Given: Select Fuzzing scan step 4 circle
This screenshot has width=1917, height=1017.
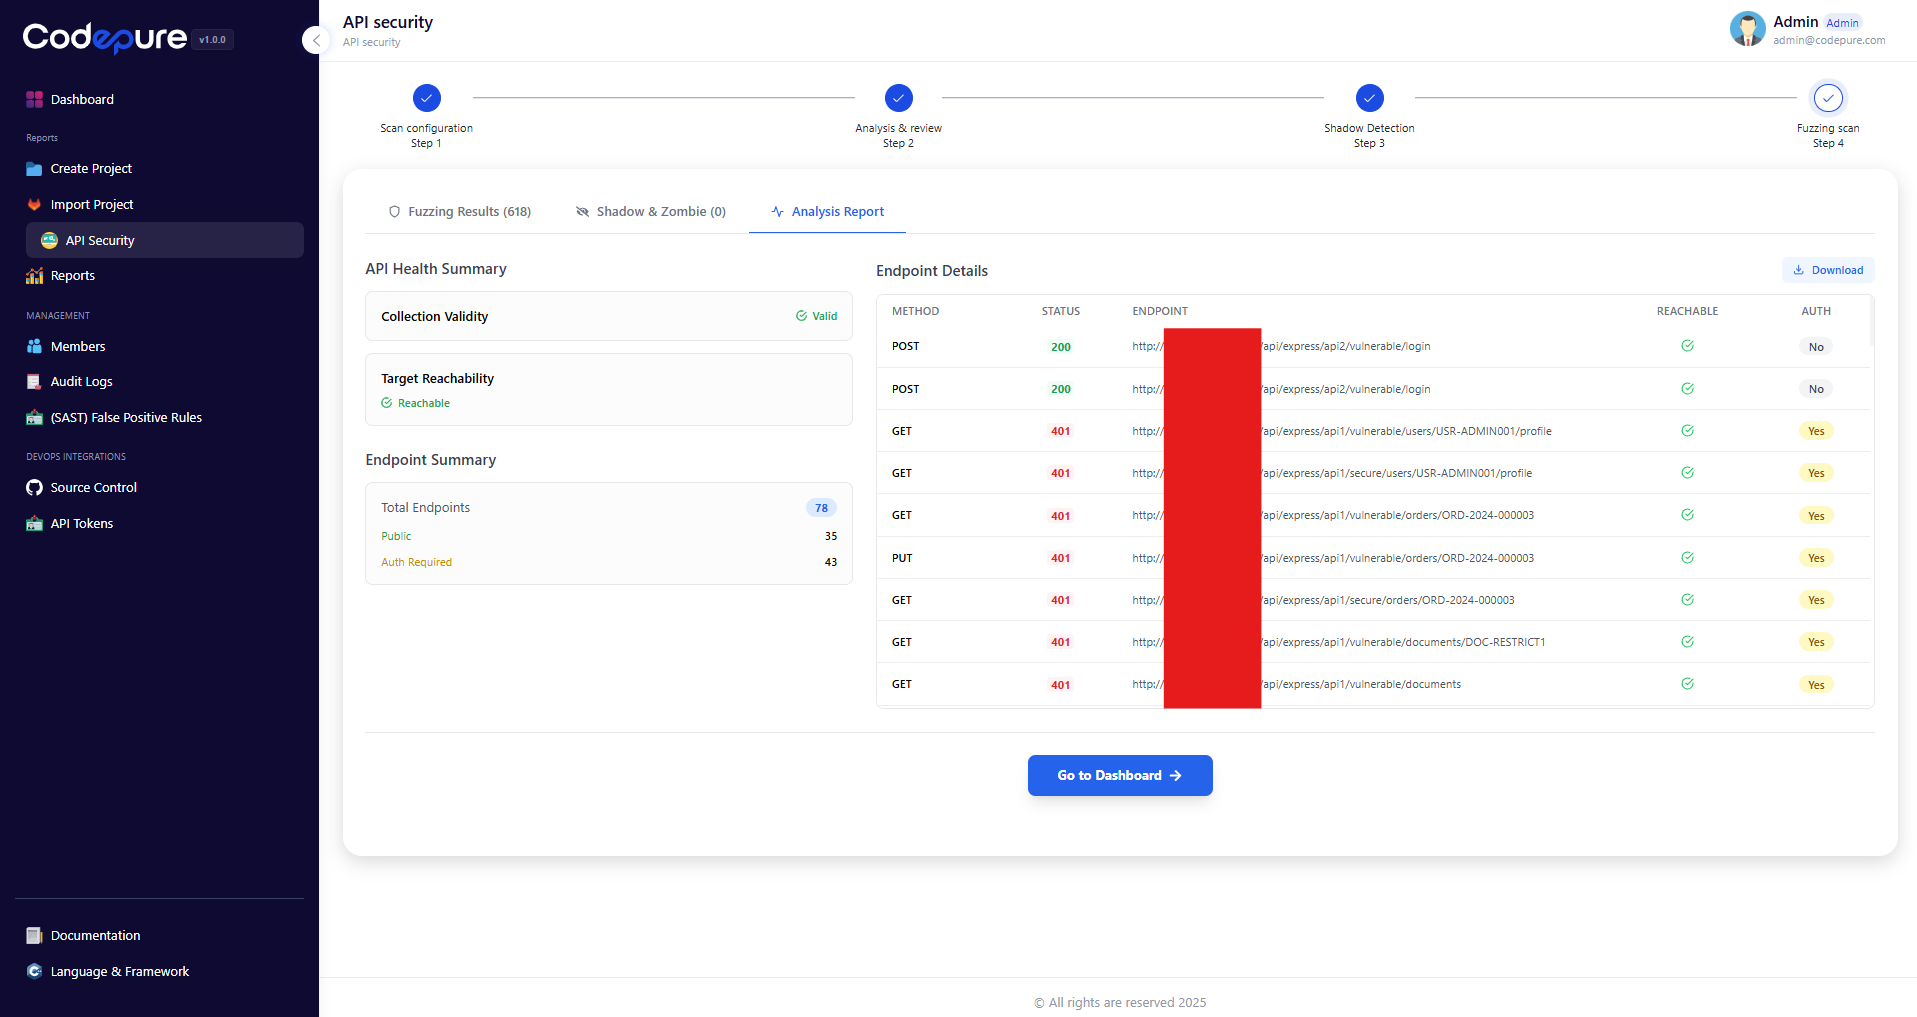Looking at the screenshot, I should point(1828,98).
